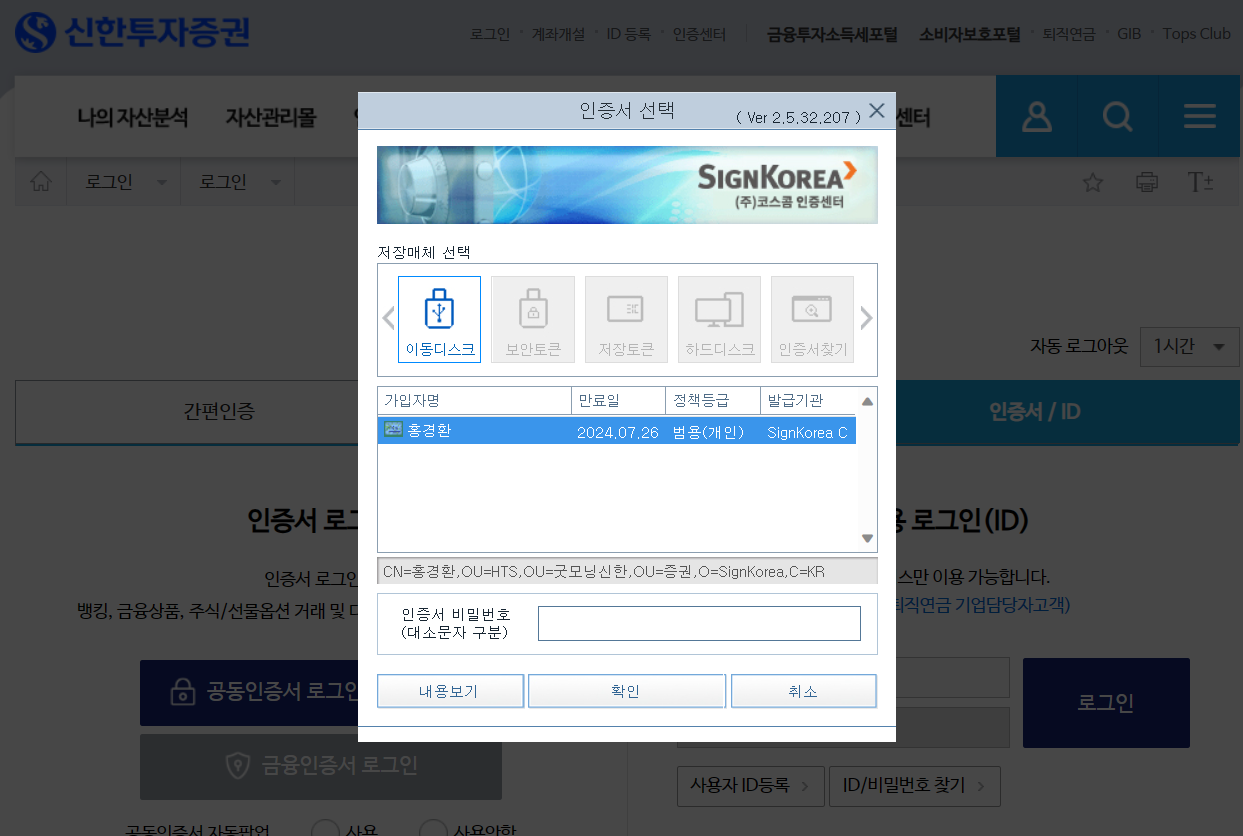1243x836 pixels.
Task: Print the page with printer icon
Action: point(1147,182)
